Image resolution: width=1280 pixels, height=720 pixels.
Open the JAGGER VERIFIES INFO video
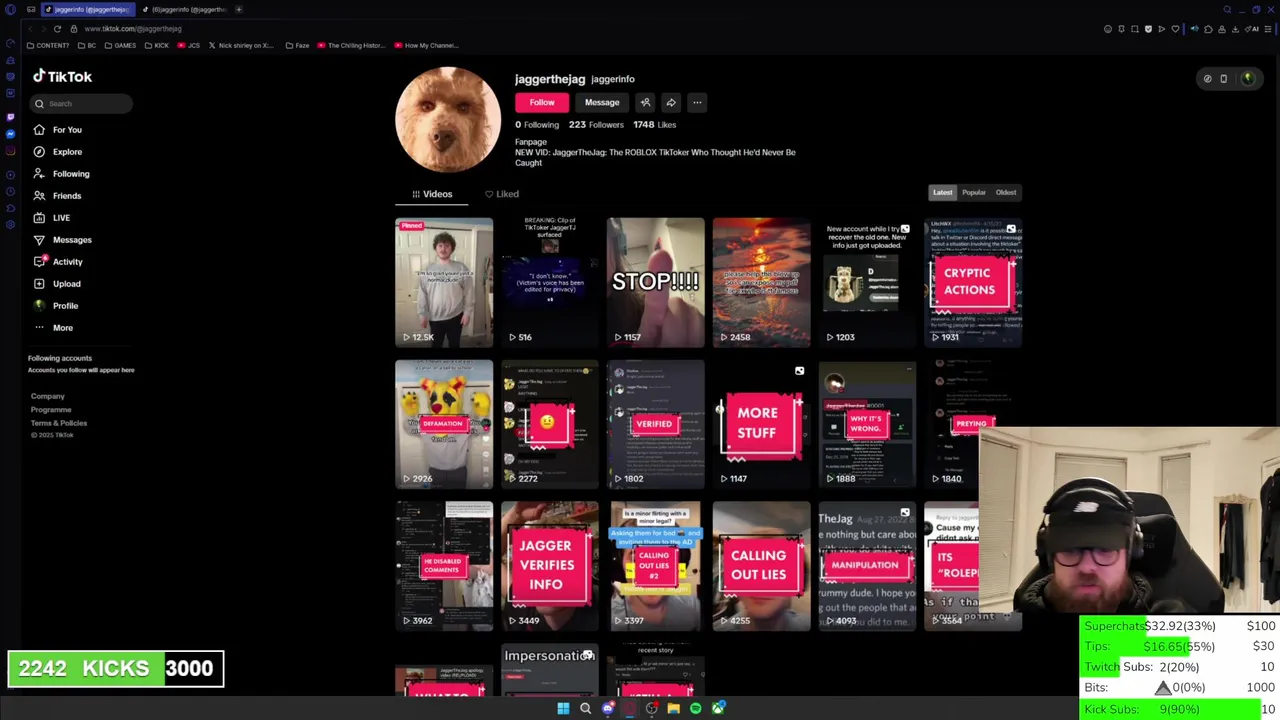point(549,566)
